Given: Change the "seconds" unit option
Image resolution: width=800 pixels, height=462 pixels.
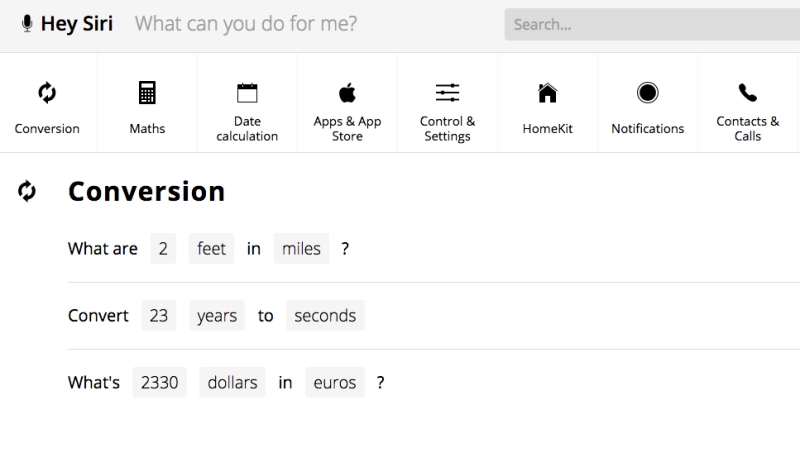Looking at the screenshot, I should pyautogui.click(x=325, y=316).
